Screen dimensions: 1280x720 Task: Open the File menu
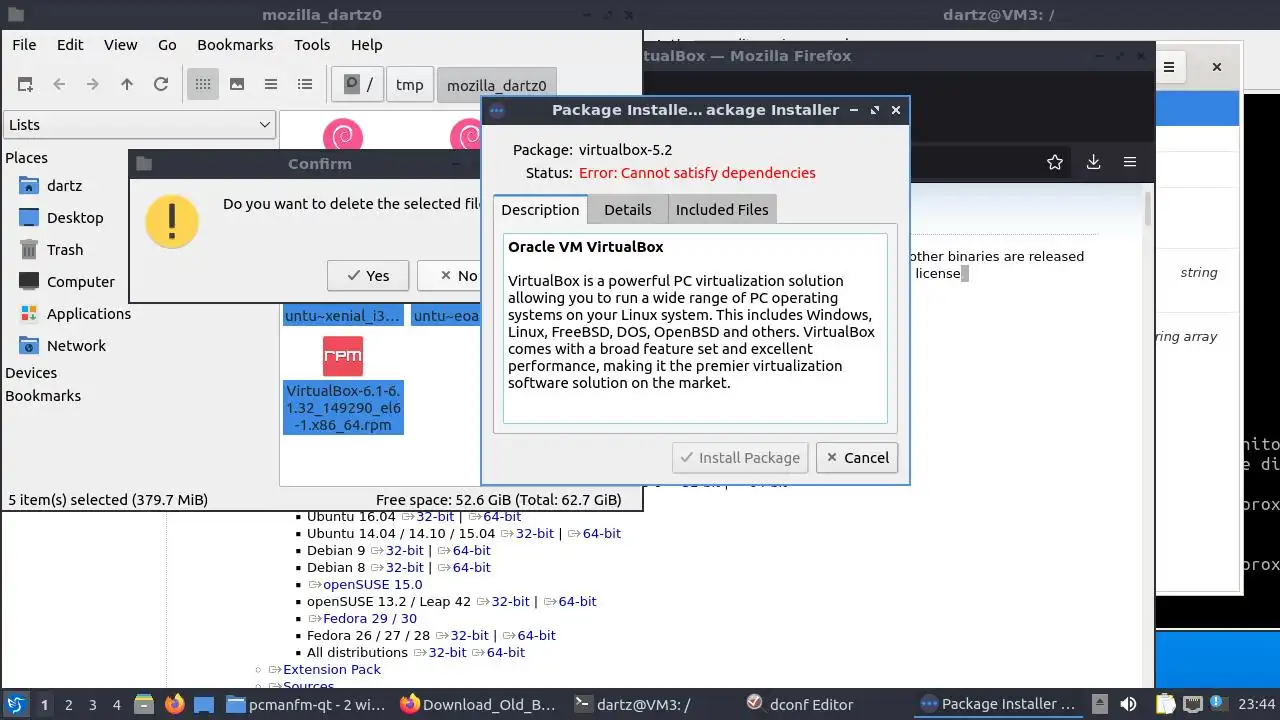pyautogui.click(x=24, y=45)
